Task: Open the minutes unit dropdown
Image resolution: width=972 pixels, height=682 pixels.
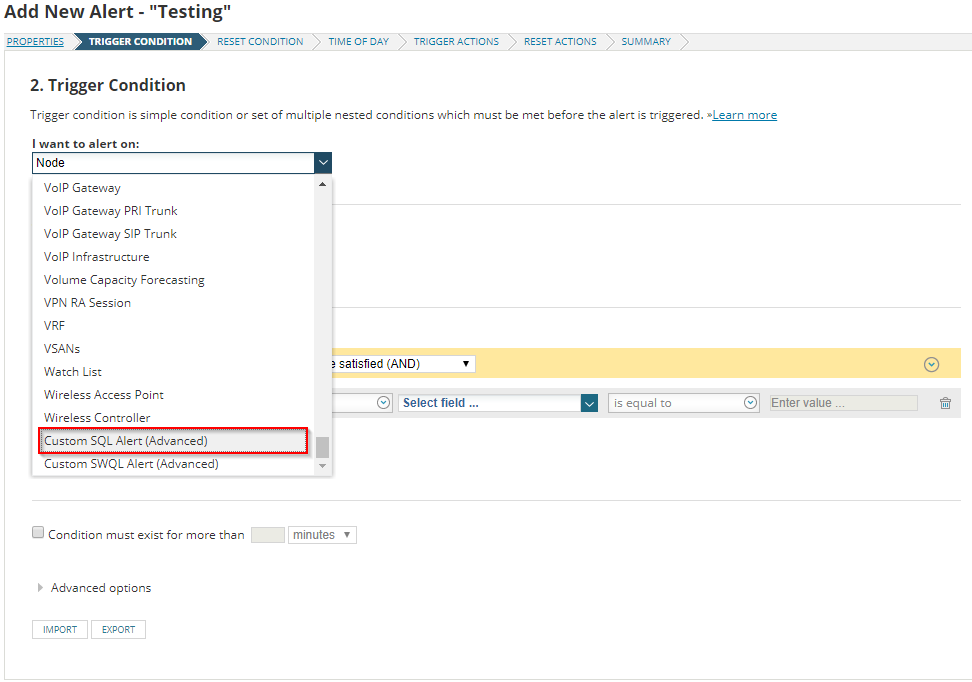Action: pos(322,534)
